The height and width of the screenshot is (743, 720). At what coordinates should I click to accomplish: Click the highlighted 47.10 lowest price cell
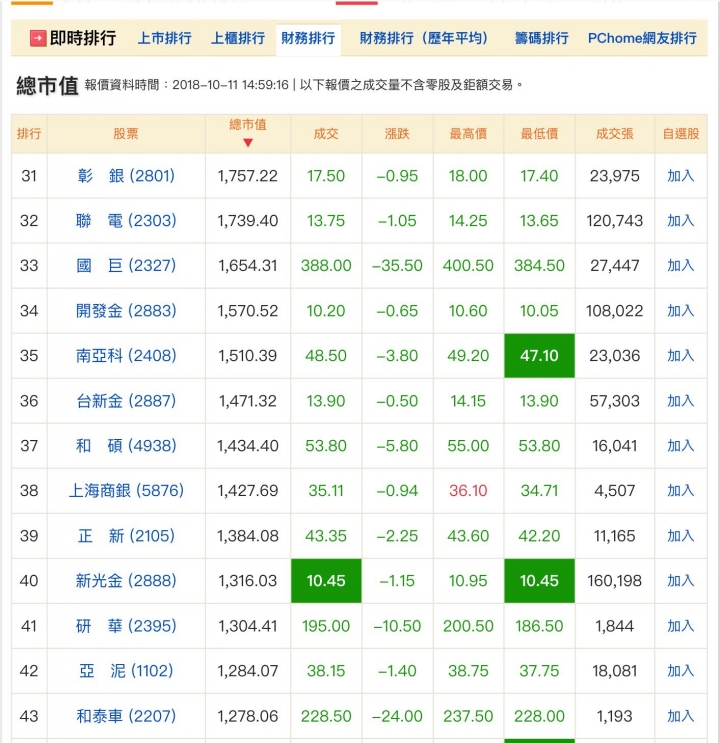(539, 355)
